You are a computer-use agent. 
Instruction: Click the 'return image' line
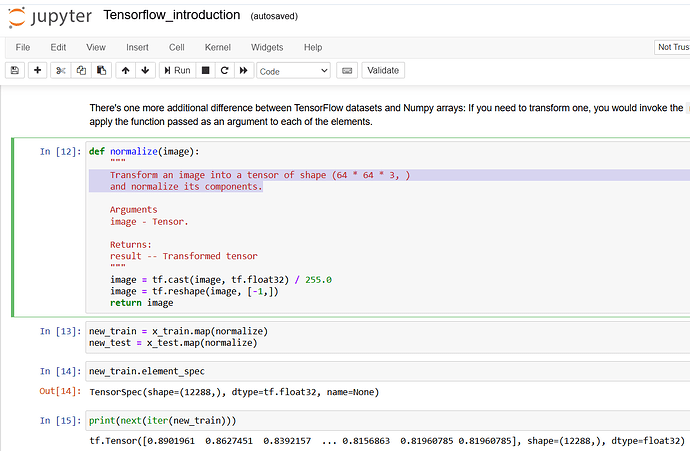(141, 303)
